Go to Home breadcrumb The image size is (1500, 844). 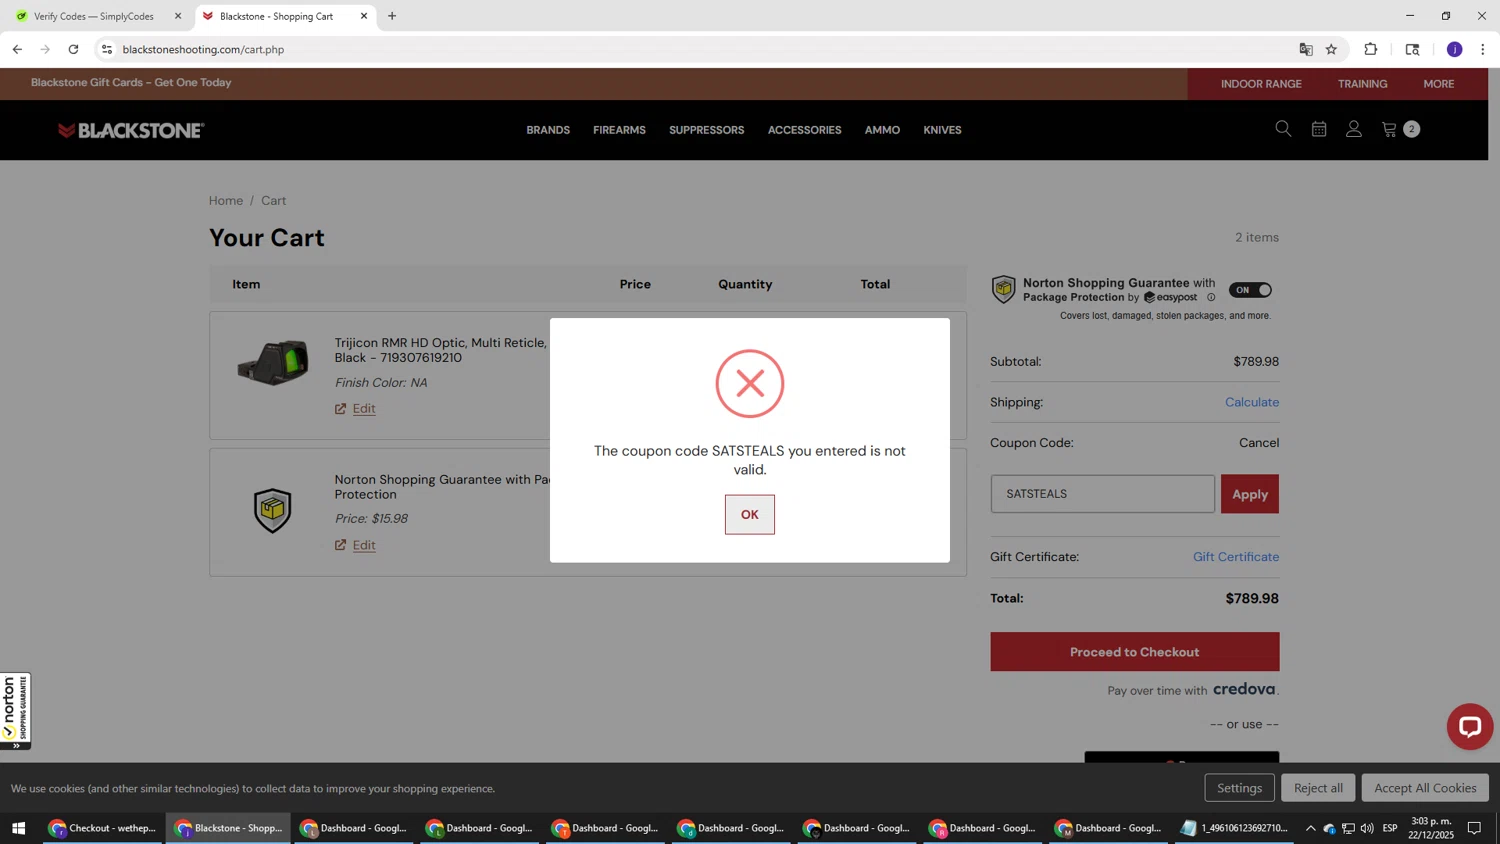pyautogui.click(x=226, y=201)
